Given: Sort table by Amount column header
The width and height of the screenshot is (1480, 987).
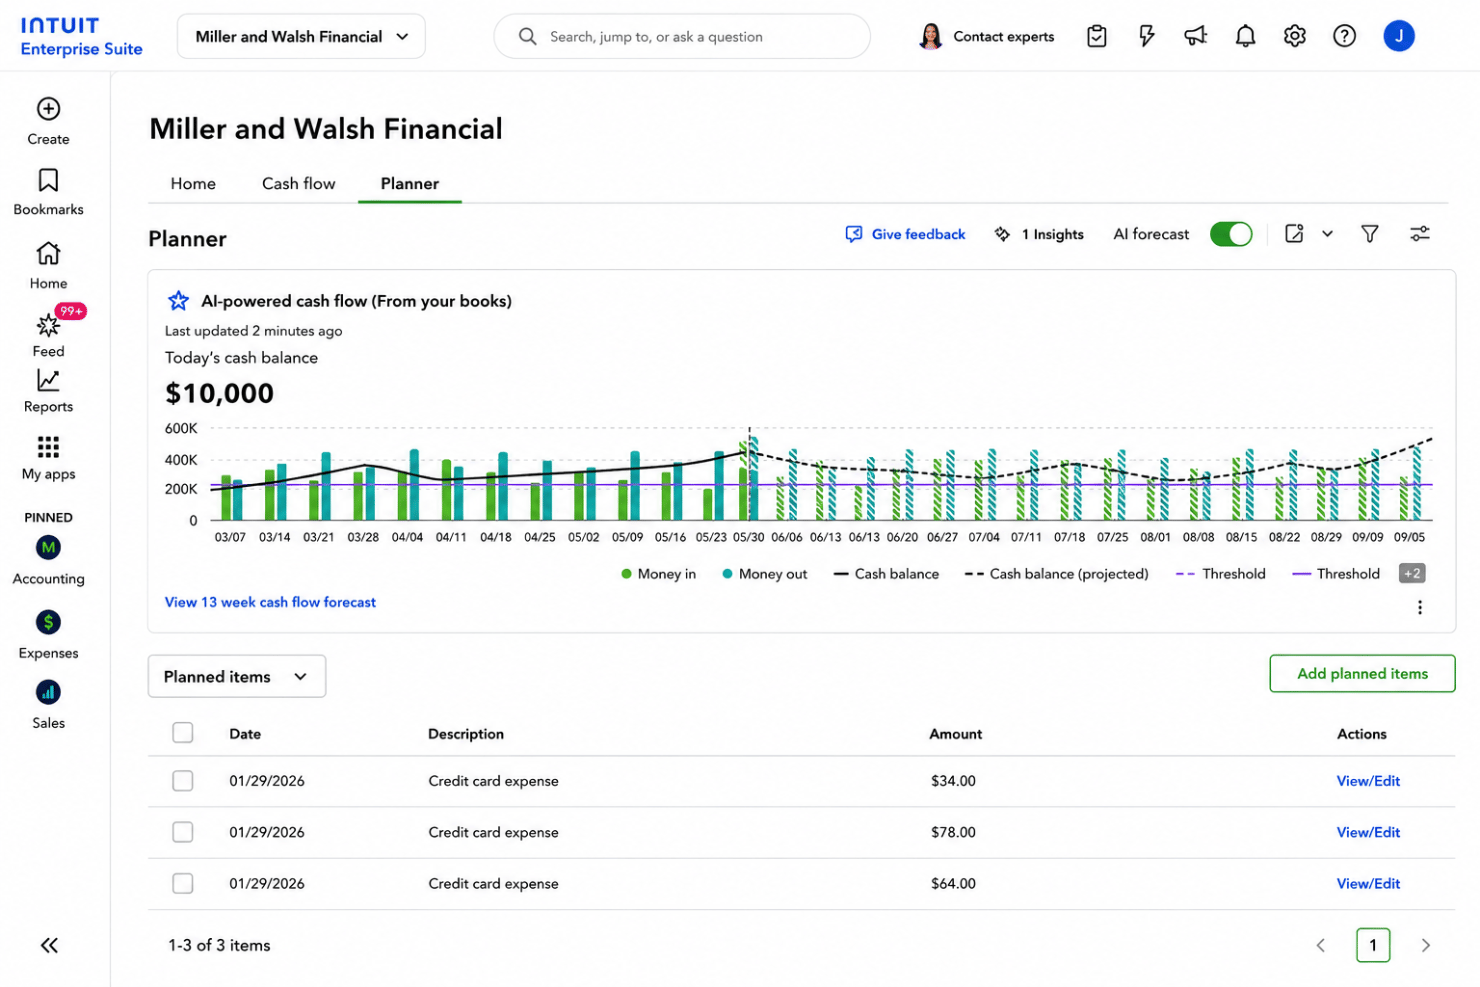Looking at the screenshot, I should (x=955, y=733).
